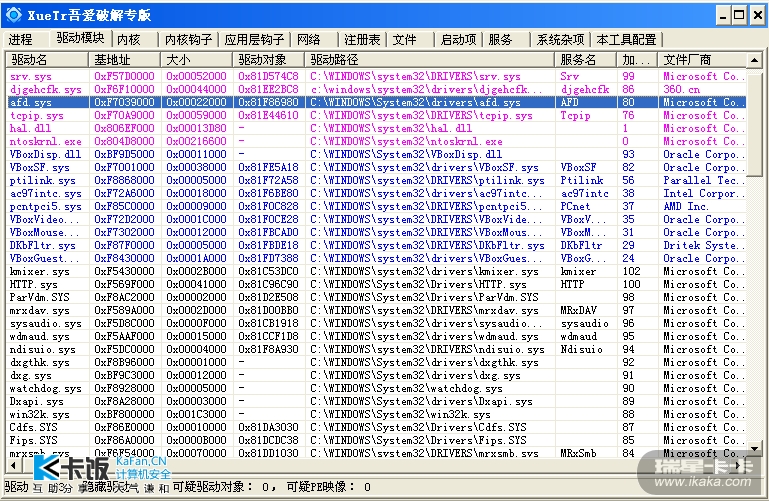This screenshot has height=501, width=769.
Task: Select the pcntpci5.sys row
Action: pyautogui.click(x=376, y=206)
